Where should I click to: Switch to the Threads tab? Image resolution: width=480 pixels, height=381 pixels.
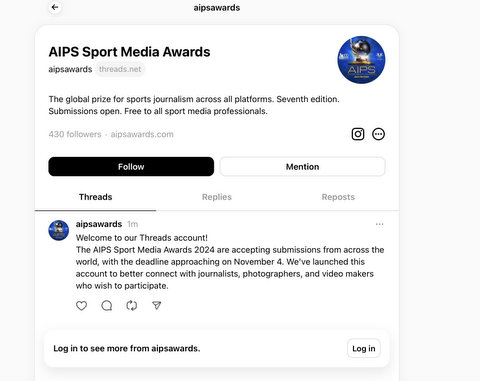pyautogui.click(x=95, y=197)
